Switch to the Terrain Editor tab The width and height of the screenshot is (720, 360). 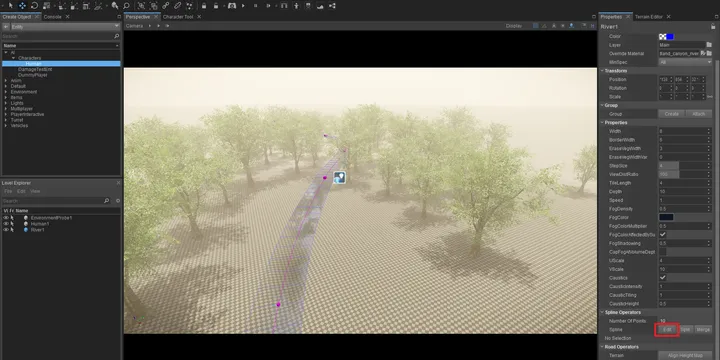648,17
